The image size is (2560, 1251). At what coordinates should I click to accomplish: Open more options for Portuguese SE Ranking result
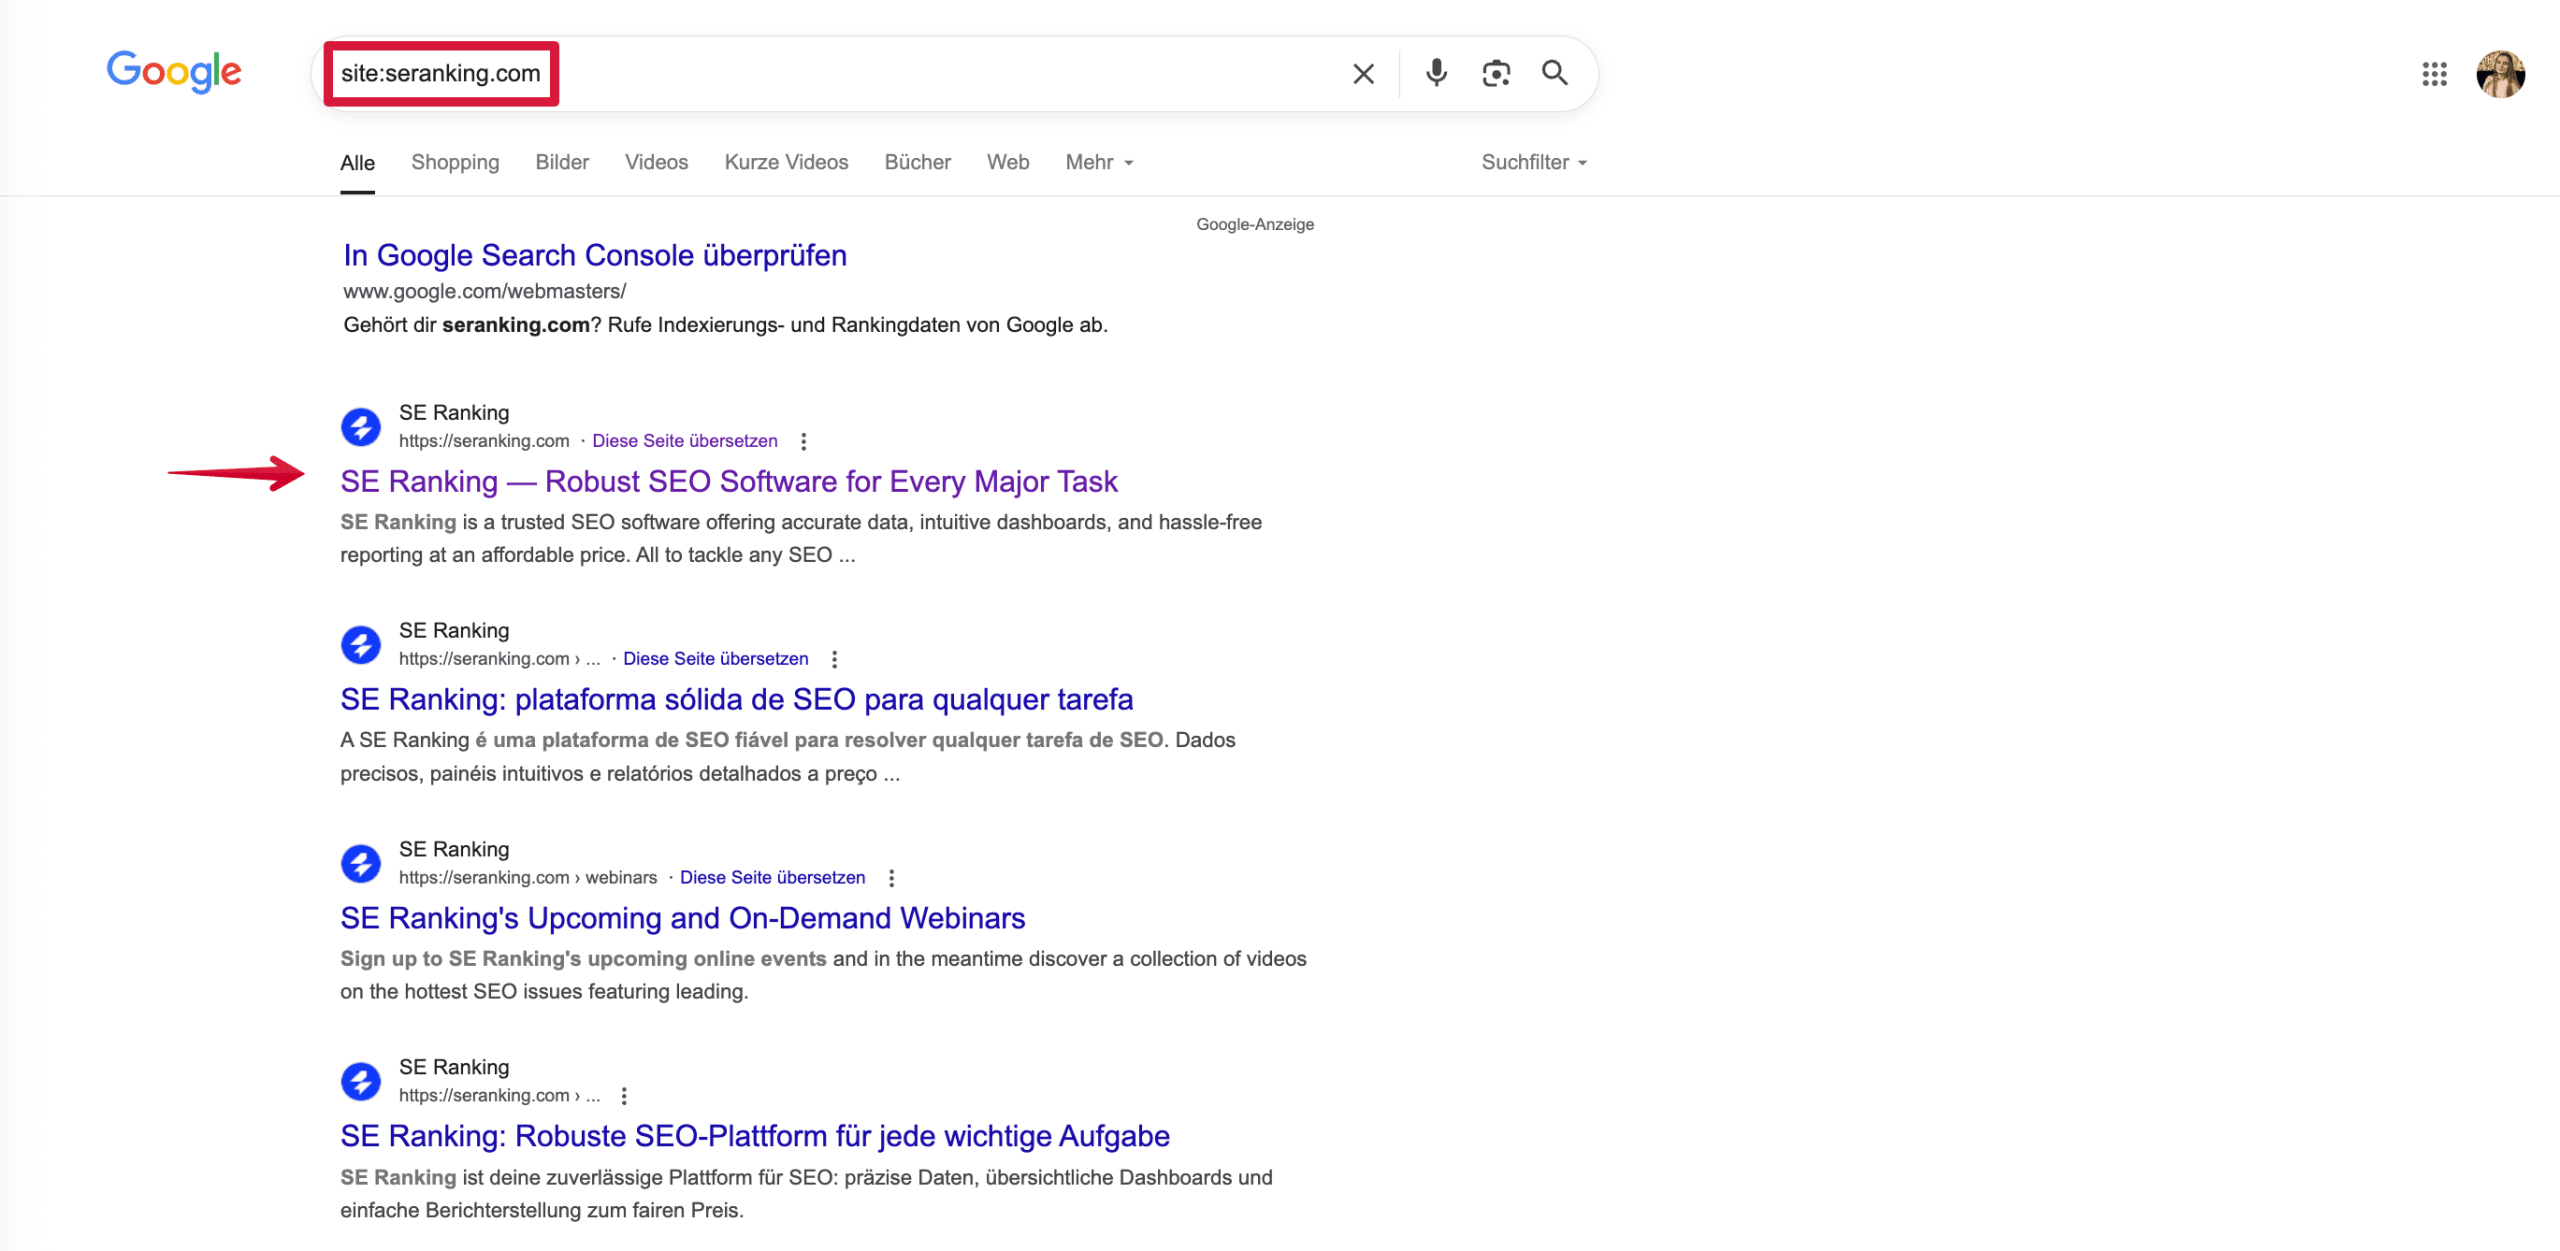coord(834,659)
